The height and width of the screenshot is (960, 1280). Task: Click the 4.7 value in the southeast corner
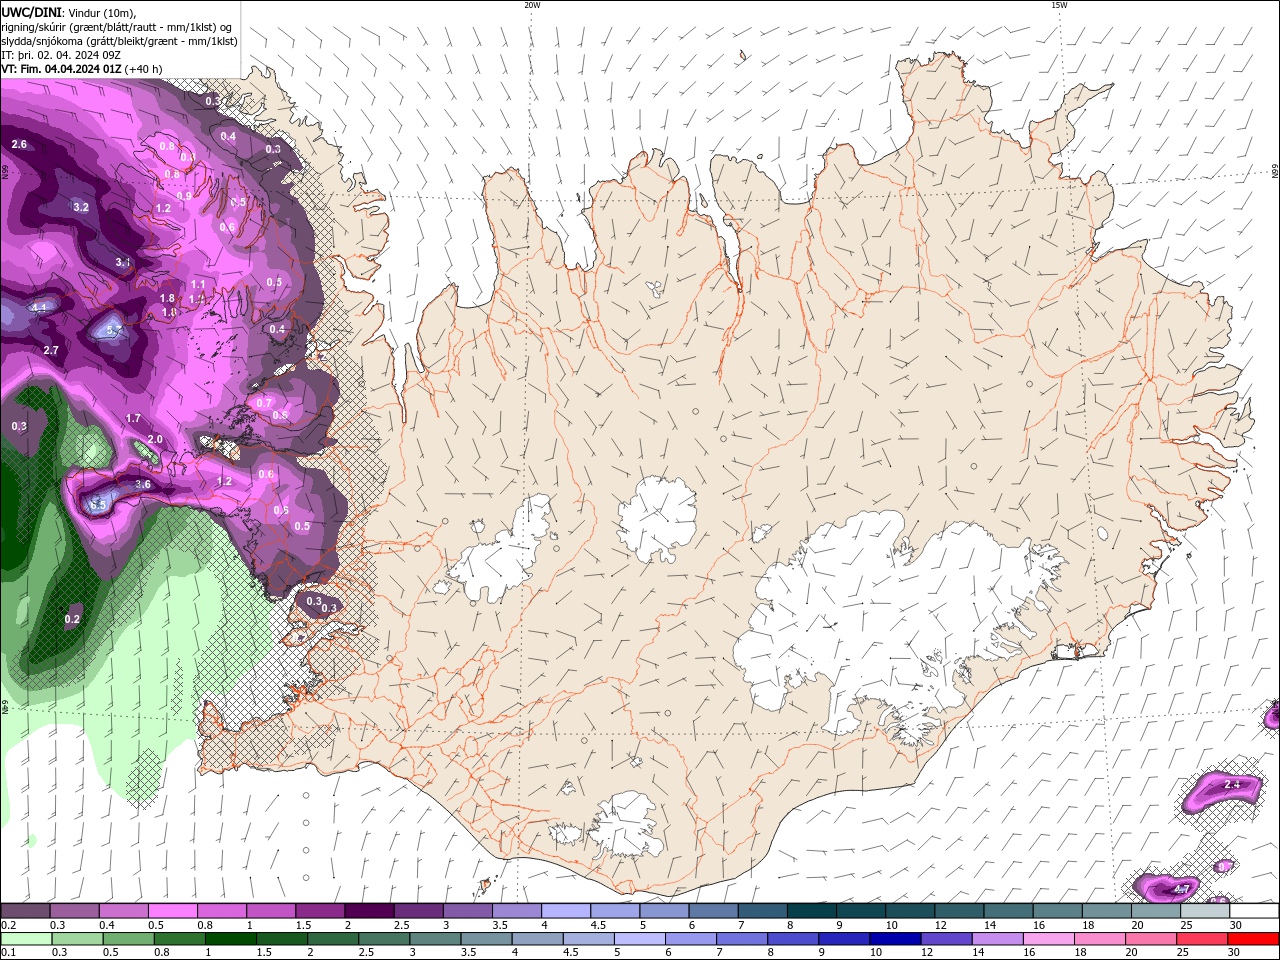pyautogui.click(x=1181, y=889)
